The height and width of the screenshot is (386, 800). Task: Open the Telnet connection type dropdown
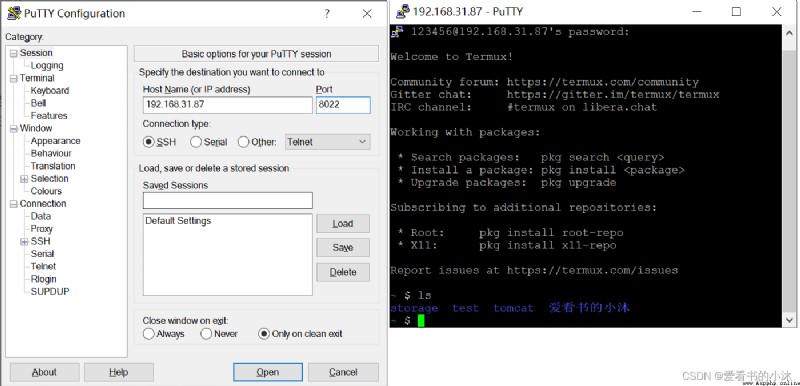[328, 142]
